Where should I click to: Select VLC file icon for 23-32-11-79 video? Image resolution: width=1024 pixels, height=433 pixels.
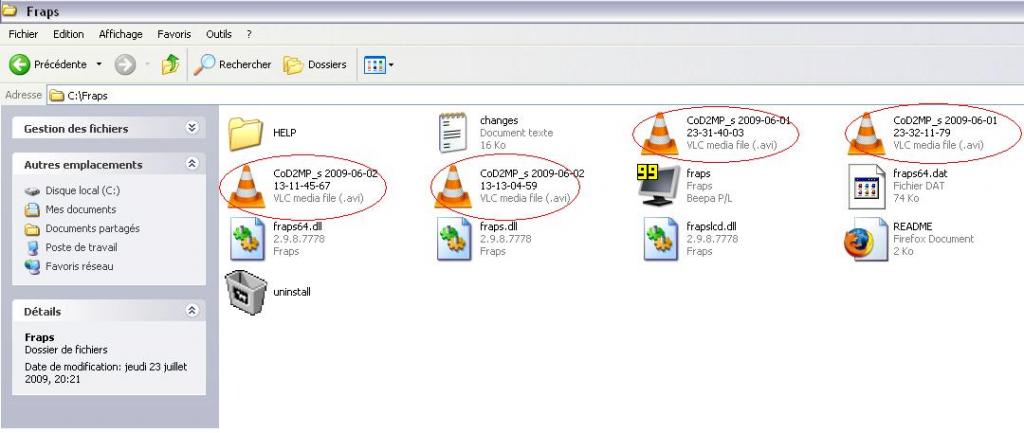coord(866,134)
